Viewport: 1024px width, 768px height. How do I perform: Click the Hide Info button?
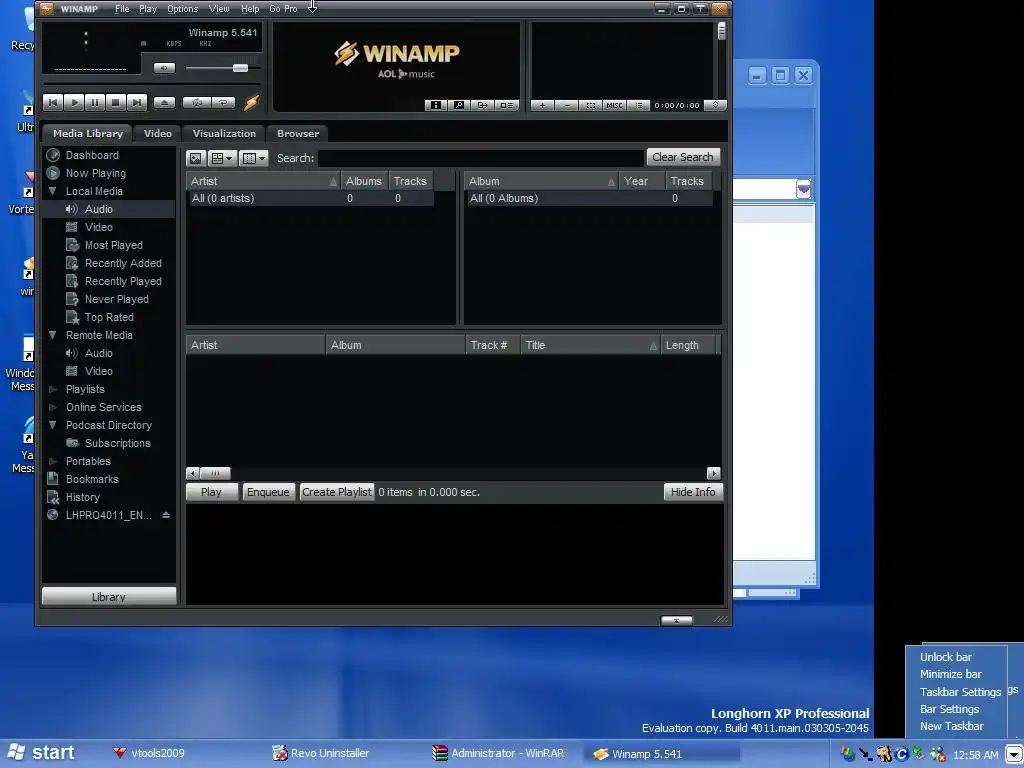[x=693, y=492]
